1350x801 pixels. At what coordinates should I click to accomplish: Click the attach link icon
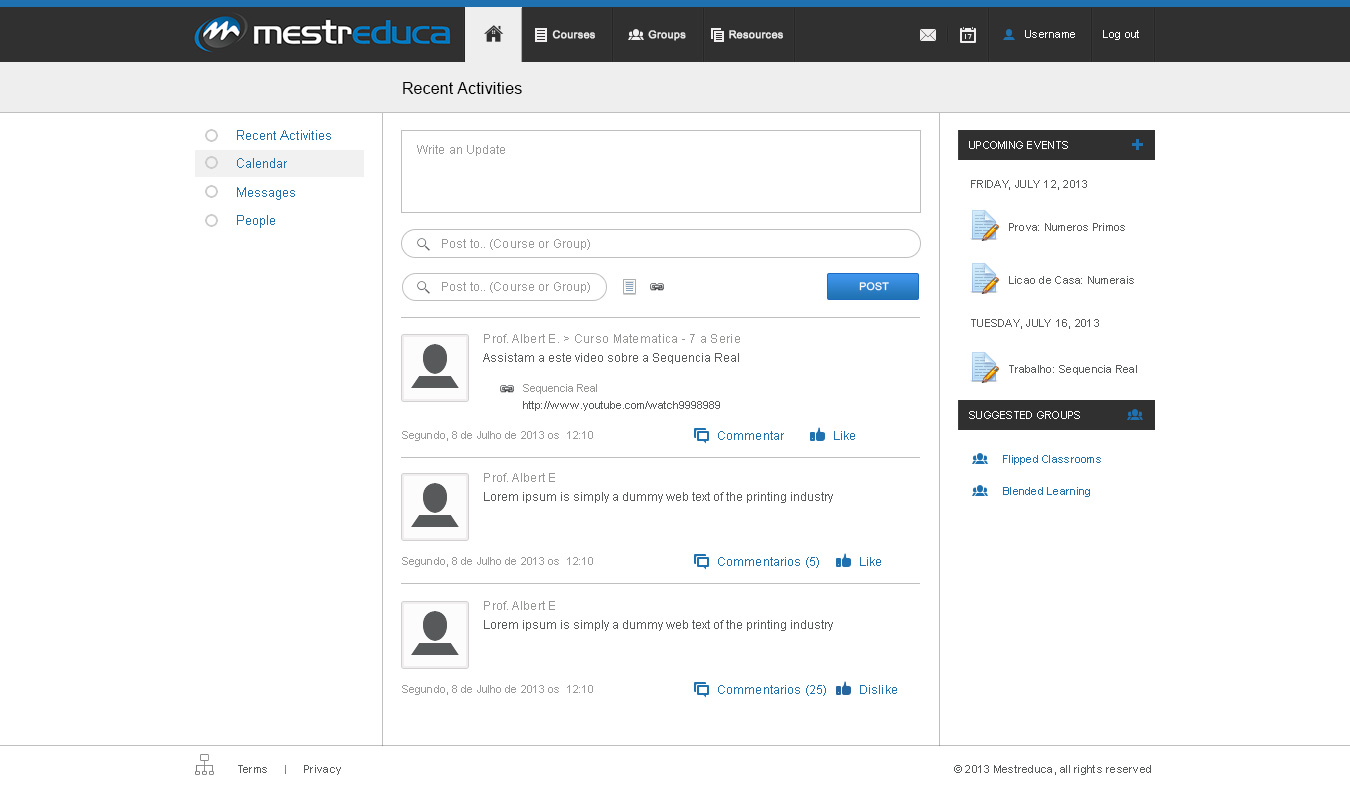[657, 287]
